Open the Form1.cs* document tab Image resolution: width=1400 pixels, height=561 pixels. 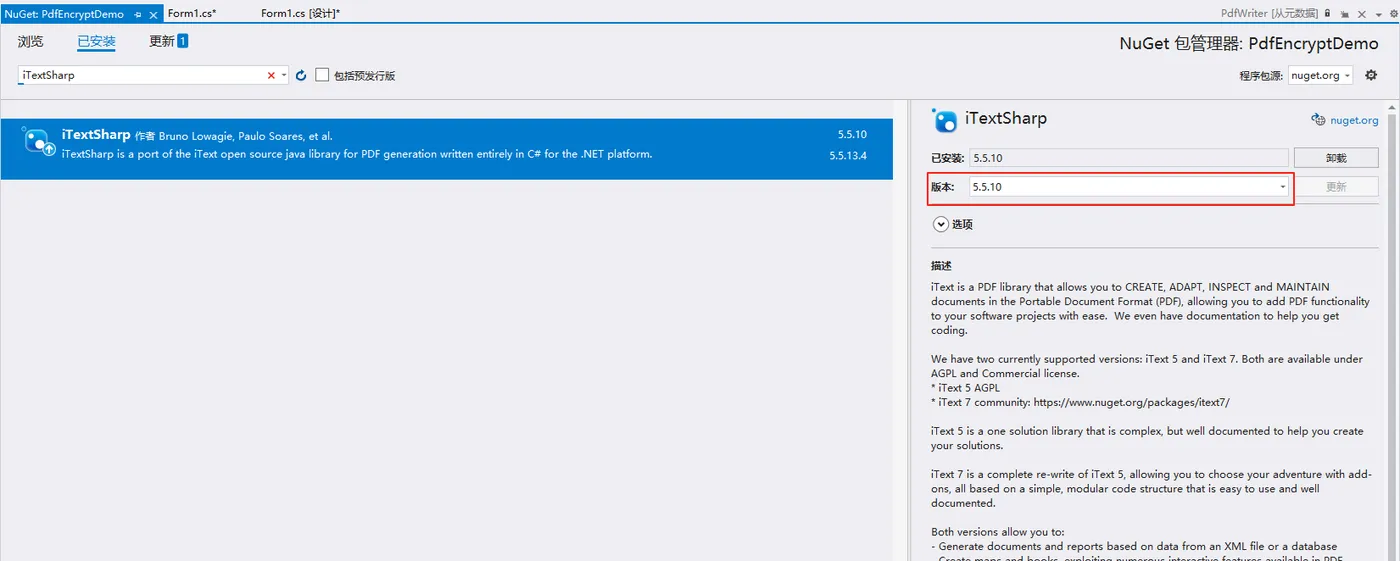pyautogui.click(x=192, y=14)
